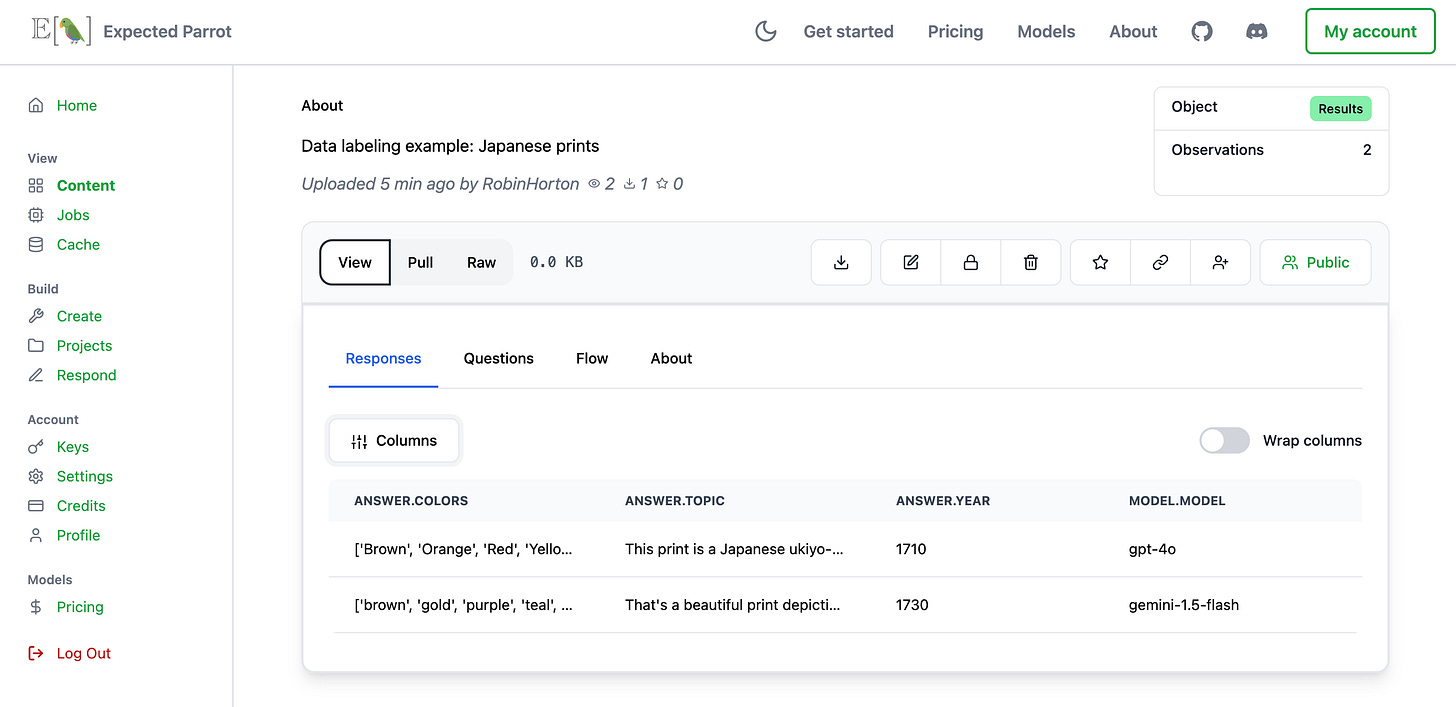Viewport: 1456px width, 707px height.
Task: Click the My account button
Action: tap(1370, 31)
